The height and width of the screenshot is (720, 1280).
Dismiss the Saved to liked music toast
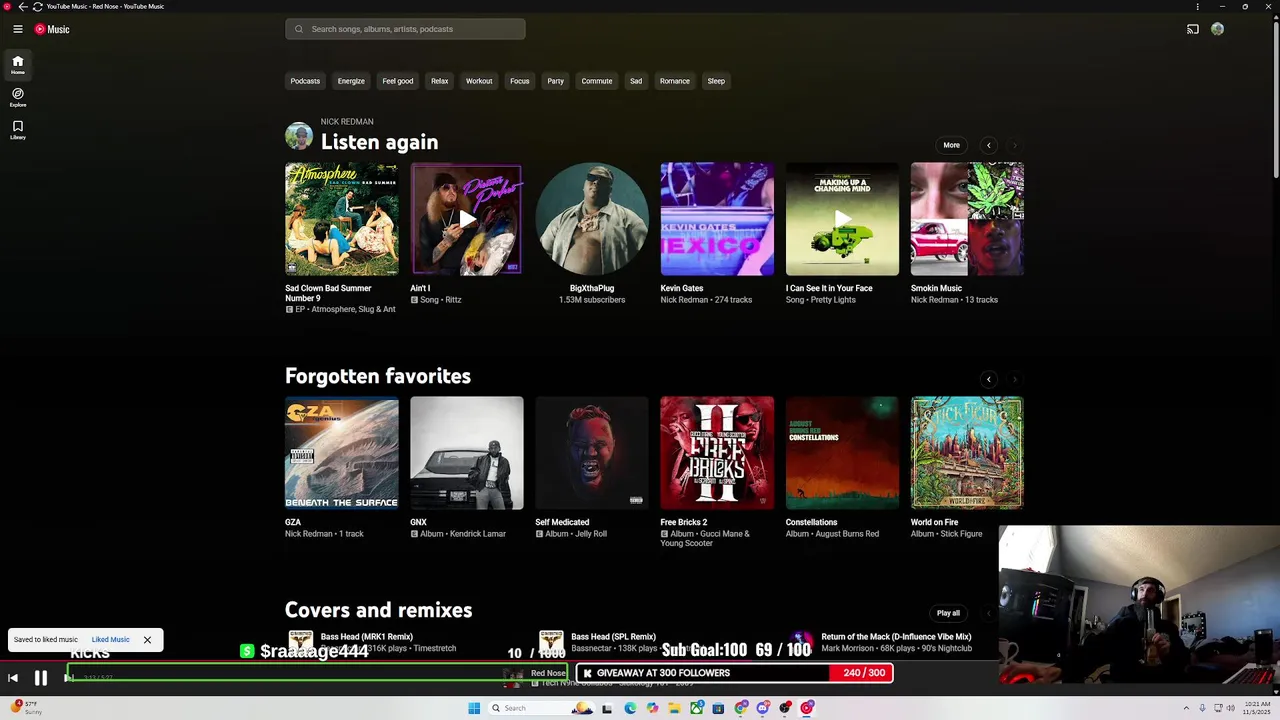[x=147, y=639]
